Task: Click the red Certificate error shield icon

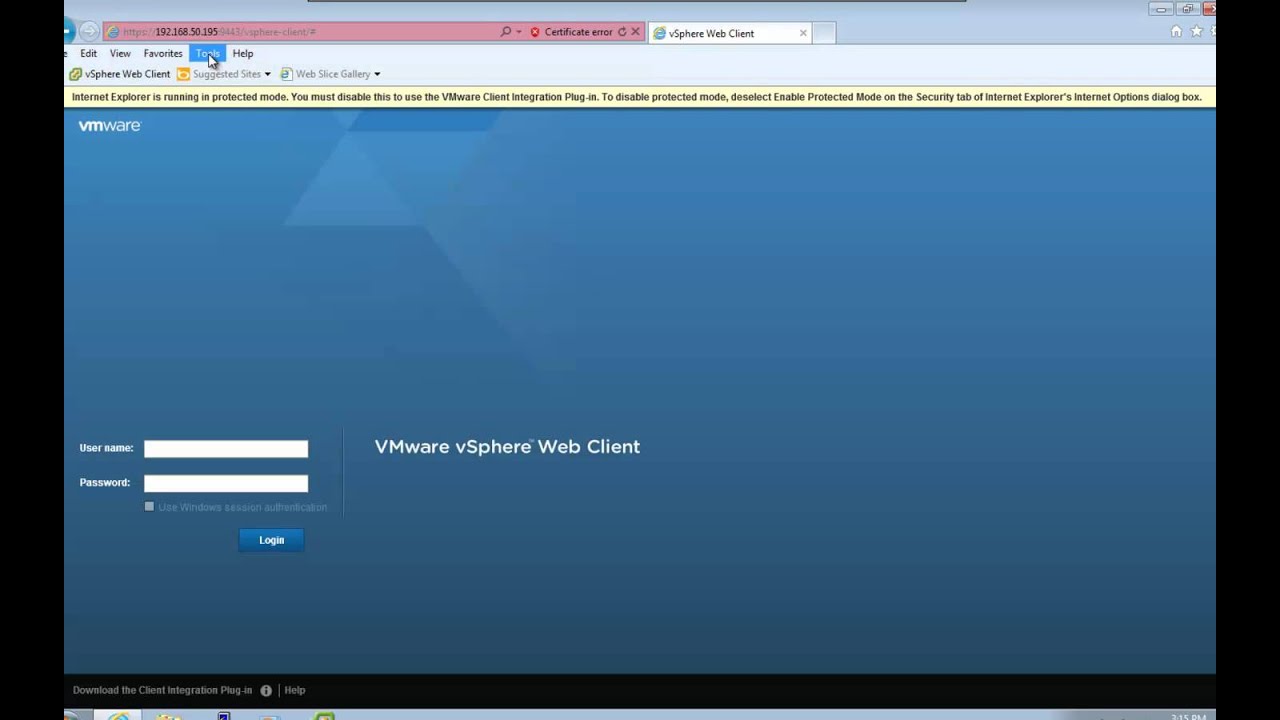Action: pos(535,32)
